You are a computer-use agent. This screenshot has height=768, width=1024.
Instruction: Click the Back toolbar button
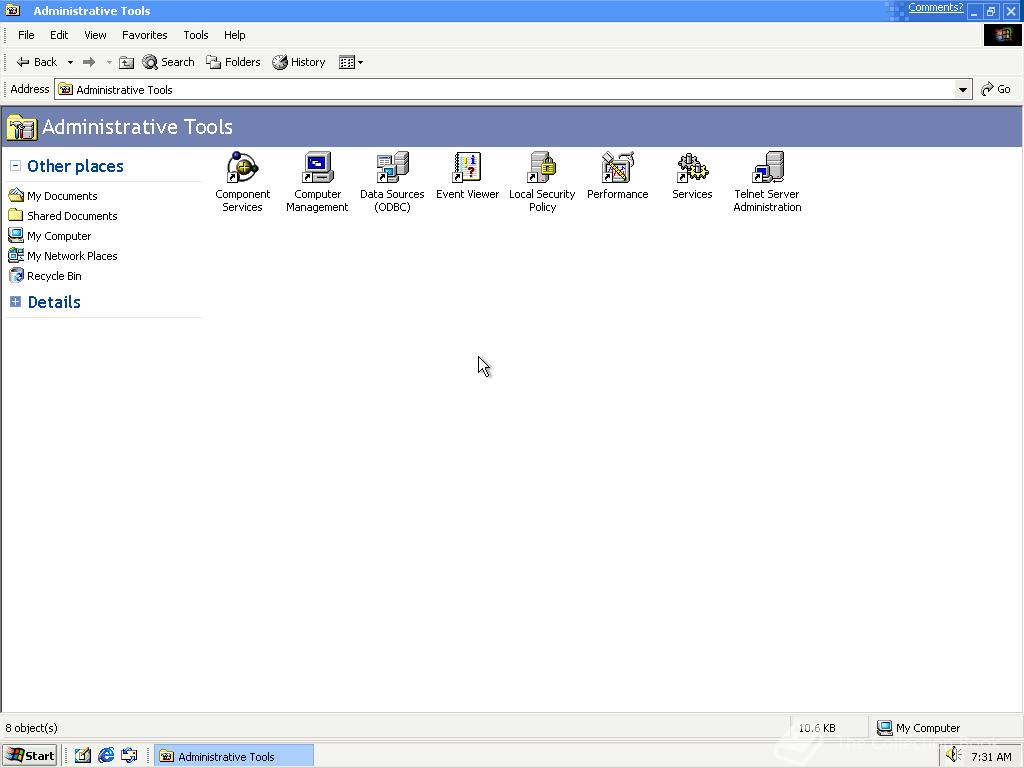(37, 62)
